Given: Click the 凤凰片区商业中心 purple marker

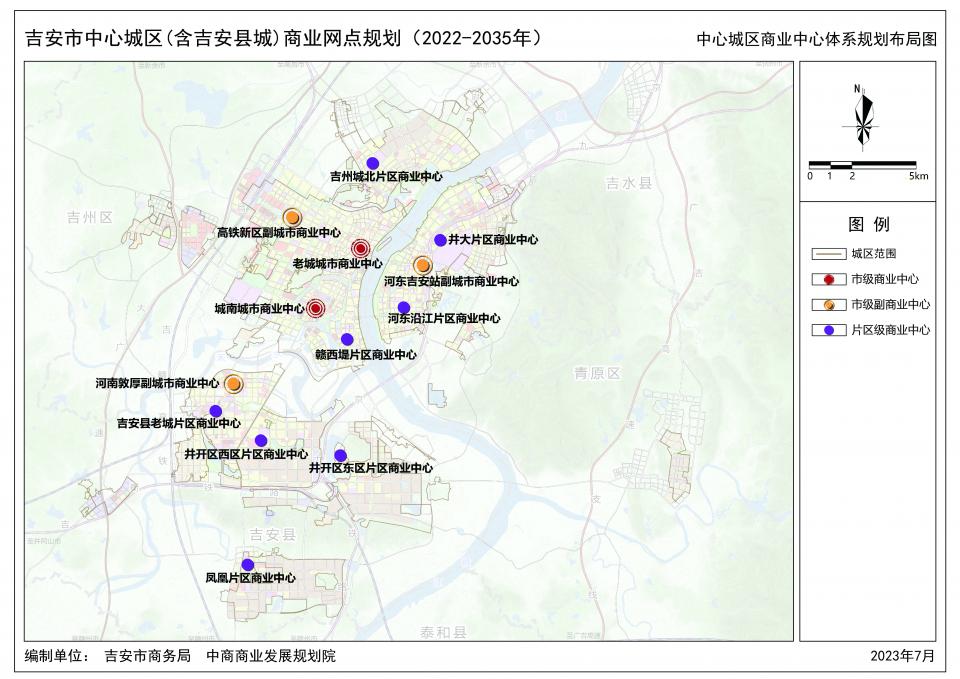Looking at the screenshot, I should point(247,565).
